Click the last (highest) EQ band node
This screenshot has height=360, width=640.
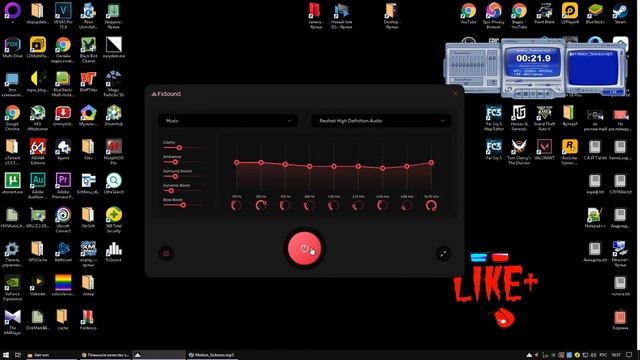pyautogui.click(x=431, y=162)
